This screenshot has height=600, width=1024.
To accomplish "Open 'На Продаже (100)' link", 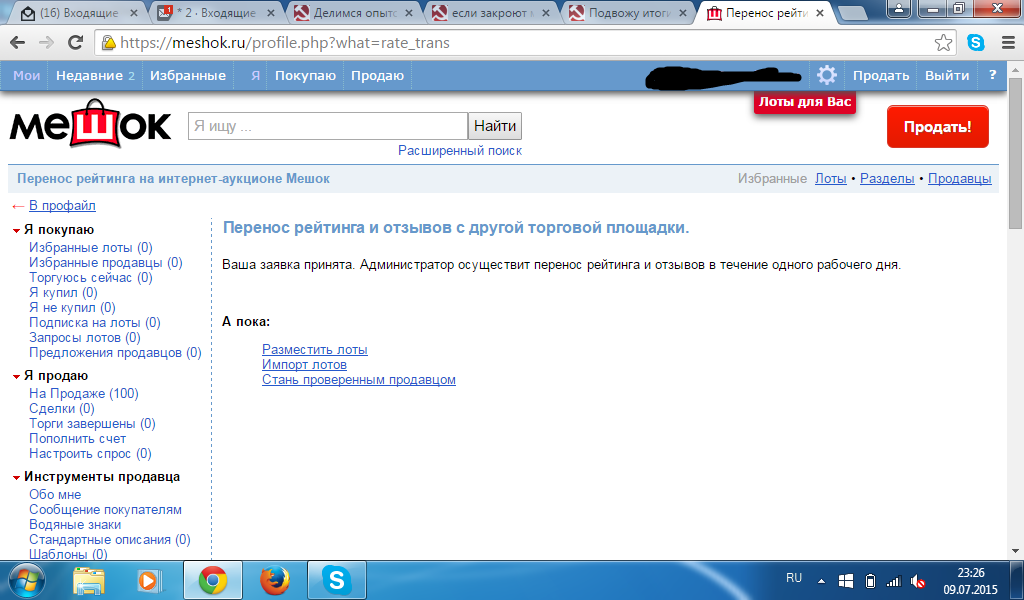I will point(84,393).
